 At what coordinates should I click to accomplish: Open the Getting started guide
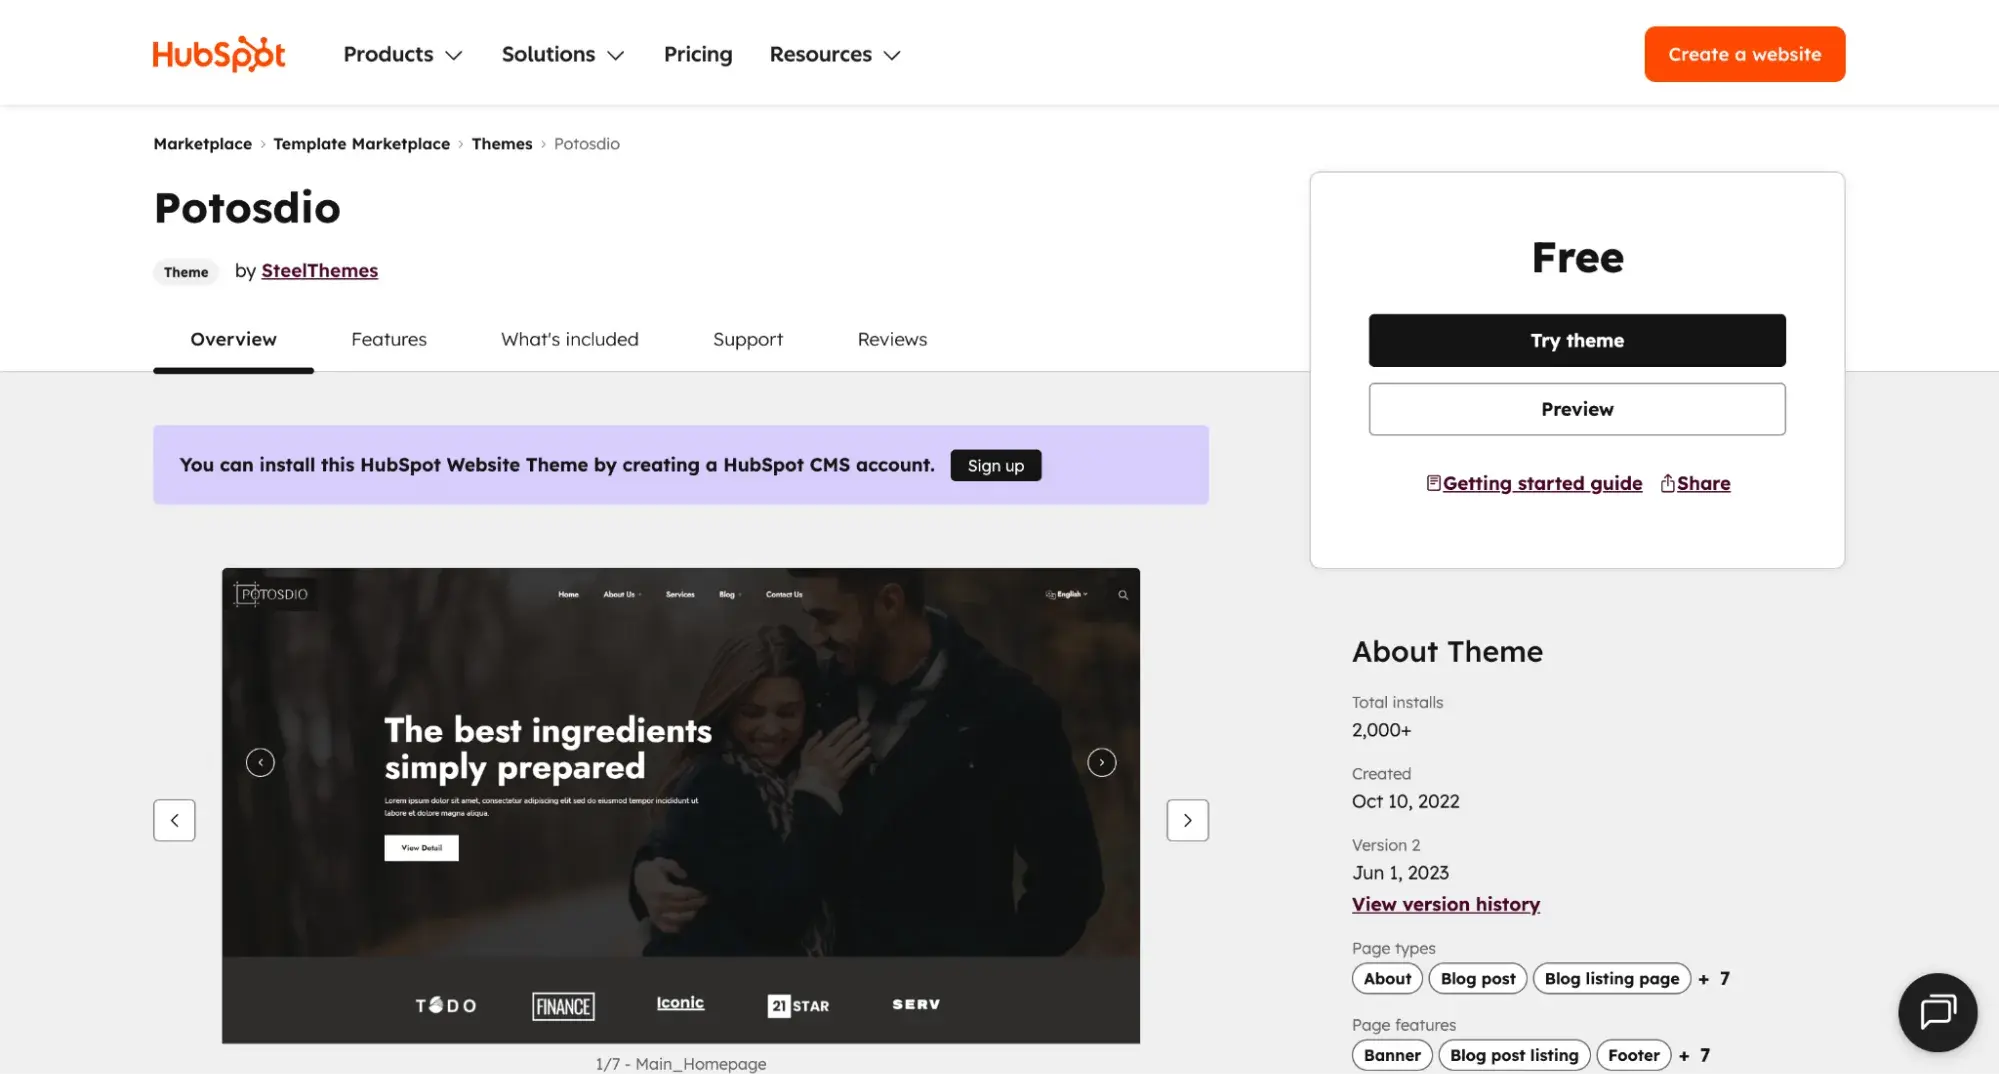[x=1542, y=483]
